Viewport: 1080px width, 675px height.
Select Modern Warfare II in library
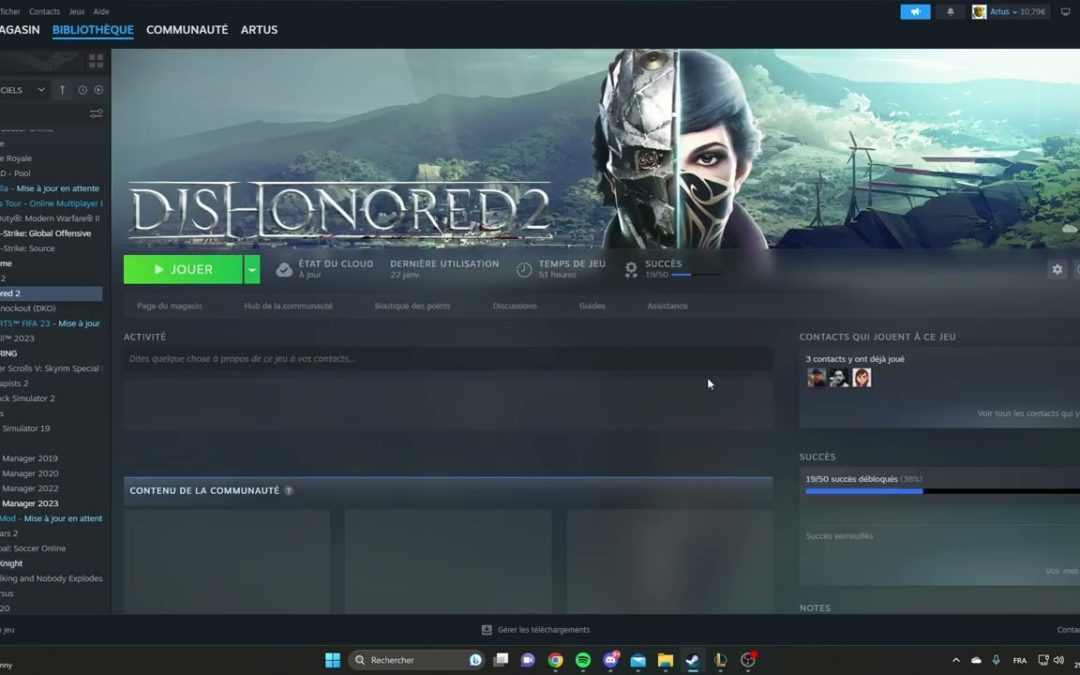click(50, 218)
